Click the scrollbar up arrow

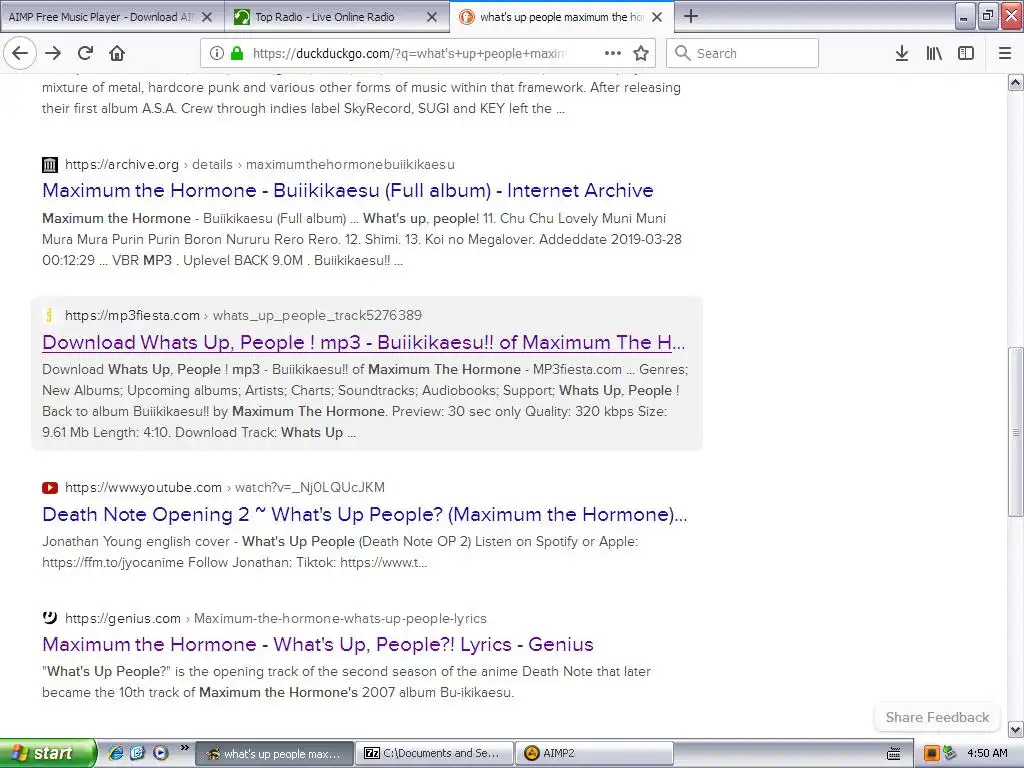coord(1016,82)
